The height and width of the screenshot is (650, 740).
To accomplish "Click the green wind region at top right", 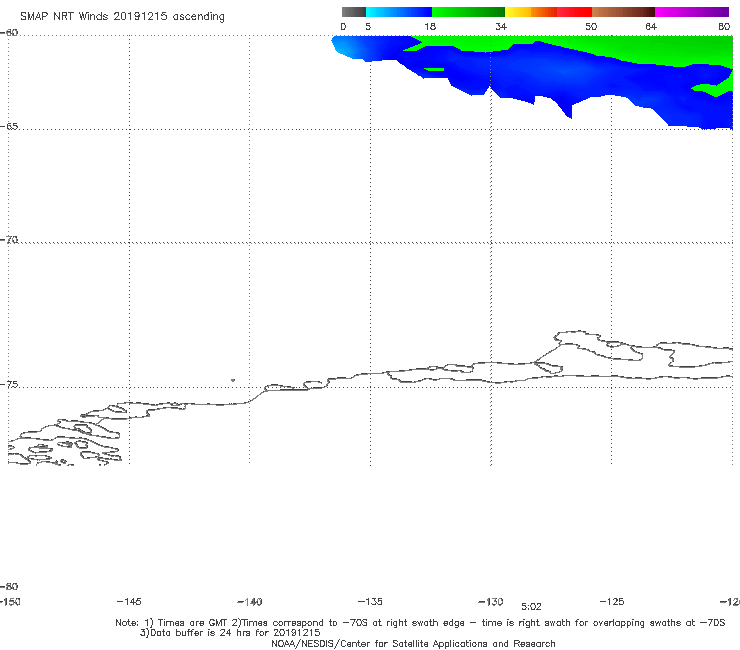I will [661, 50].
